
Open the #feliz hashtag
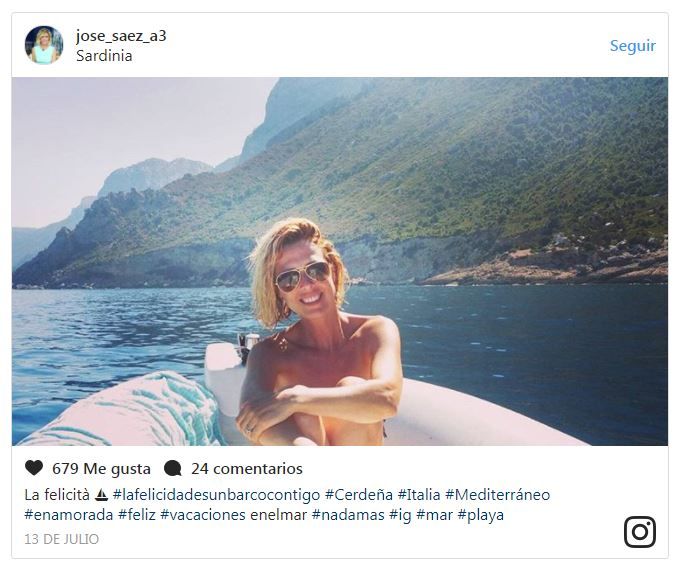(137, 515)
